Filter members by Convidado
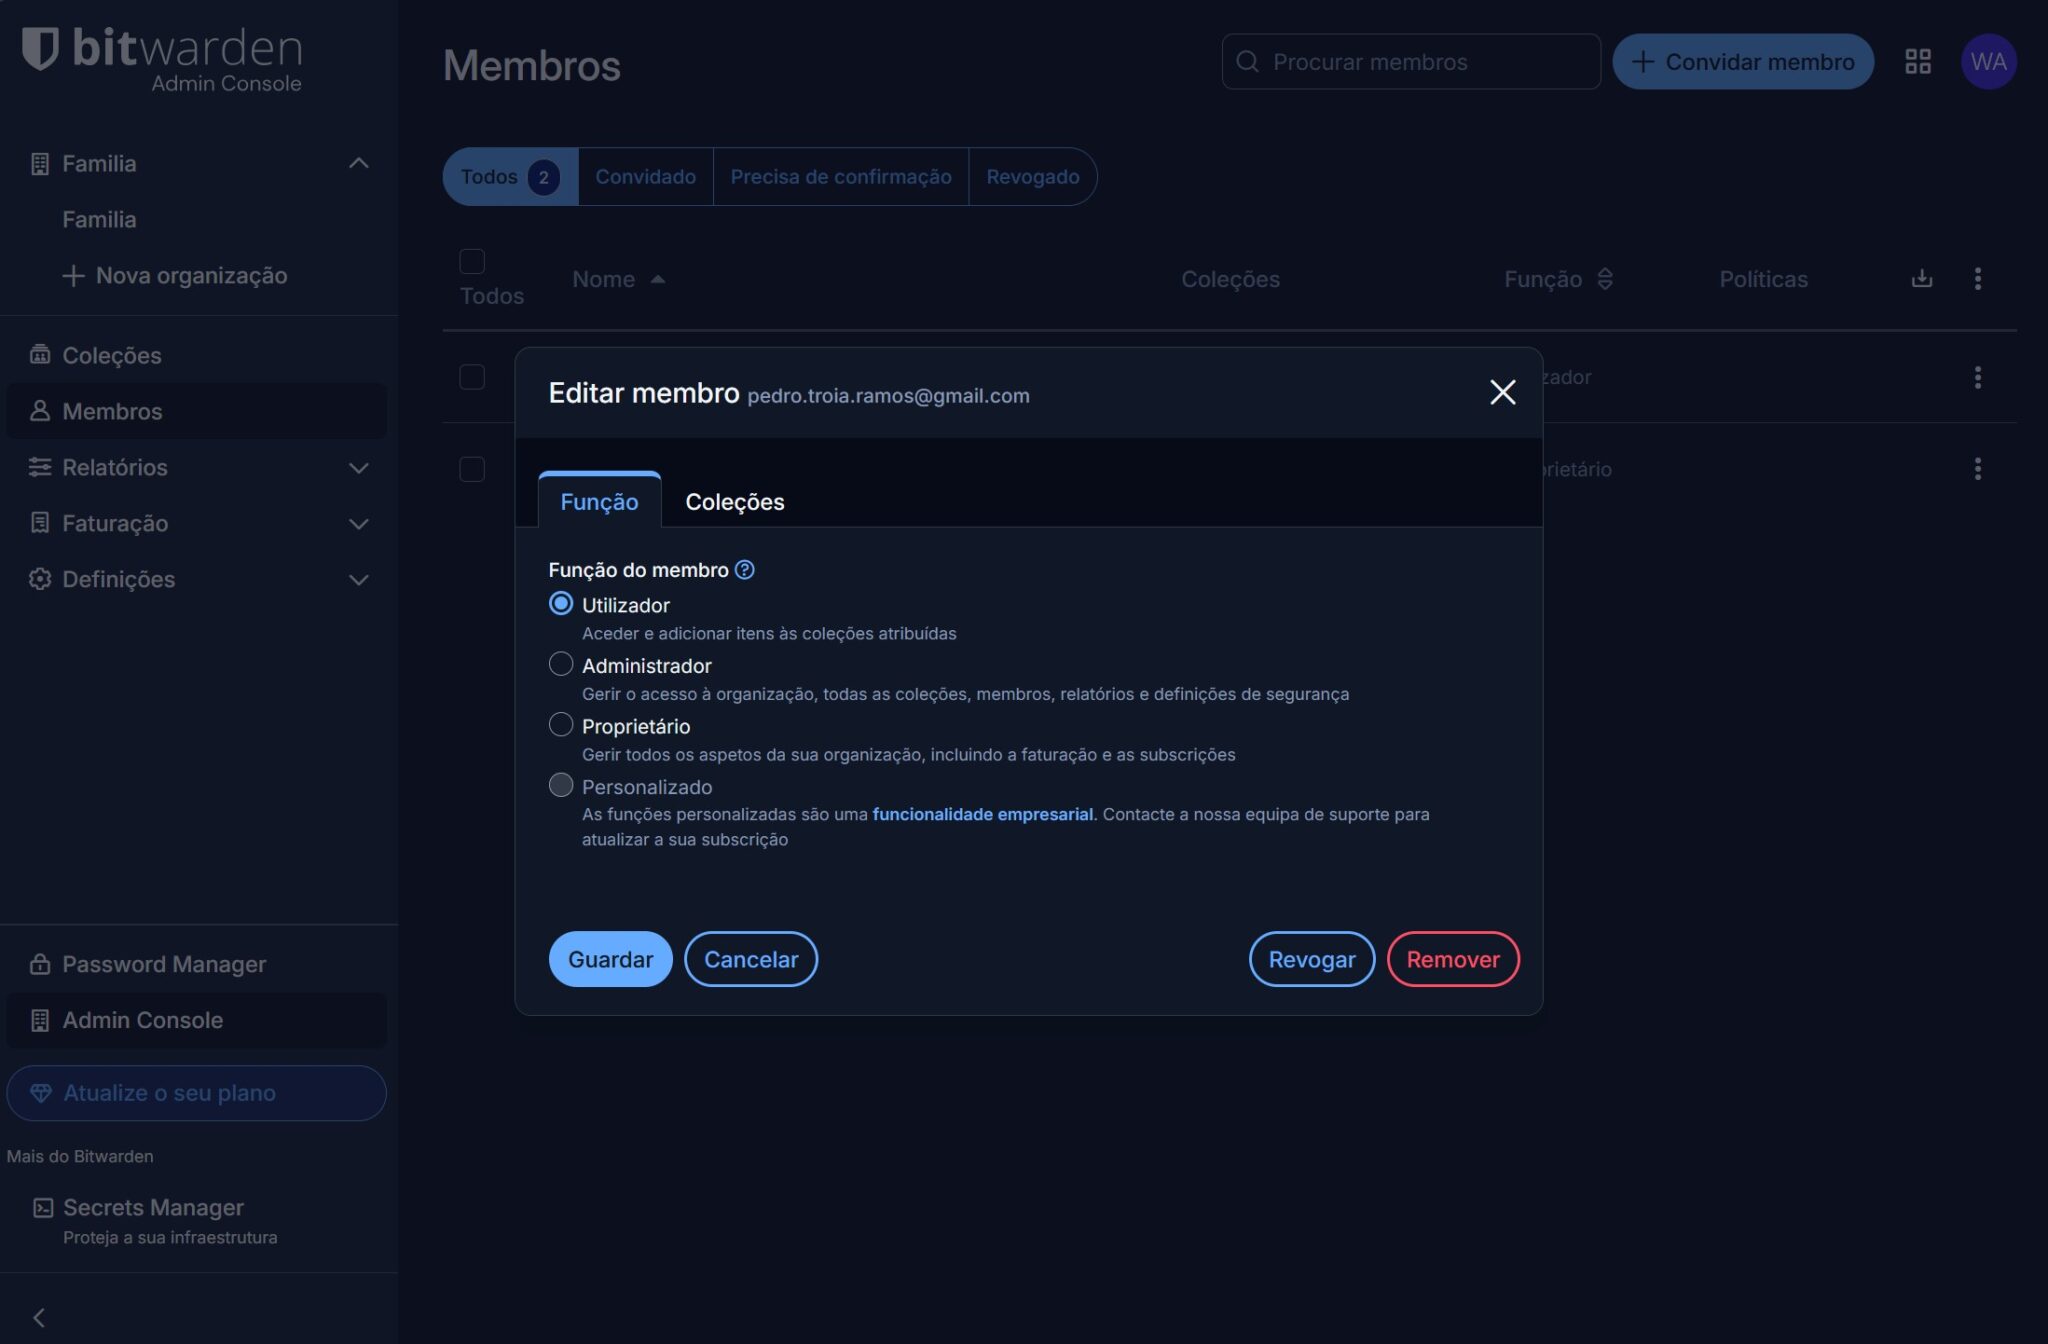 coord(645,177)
